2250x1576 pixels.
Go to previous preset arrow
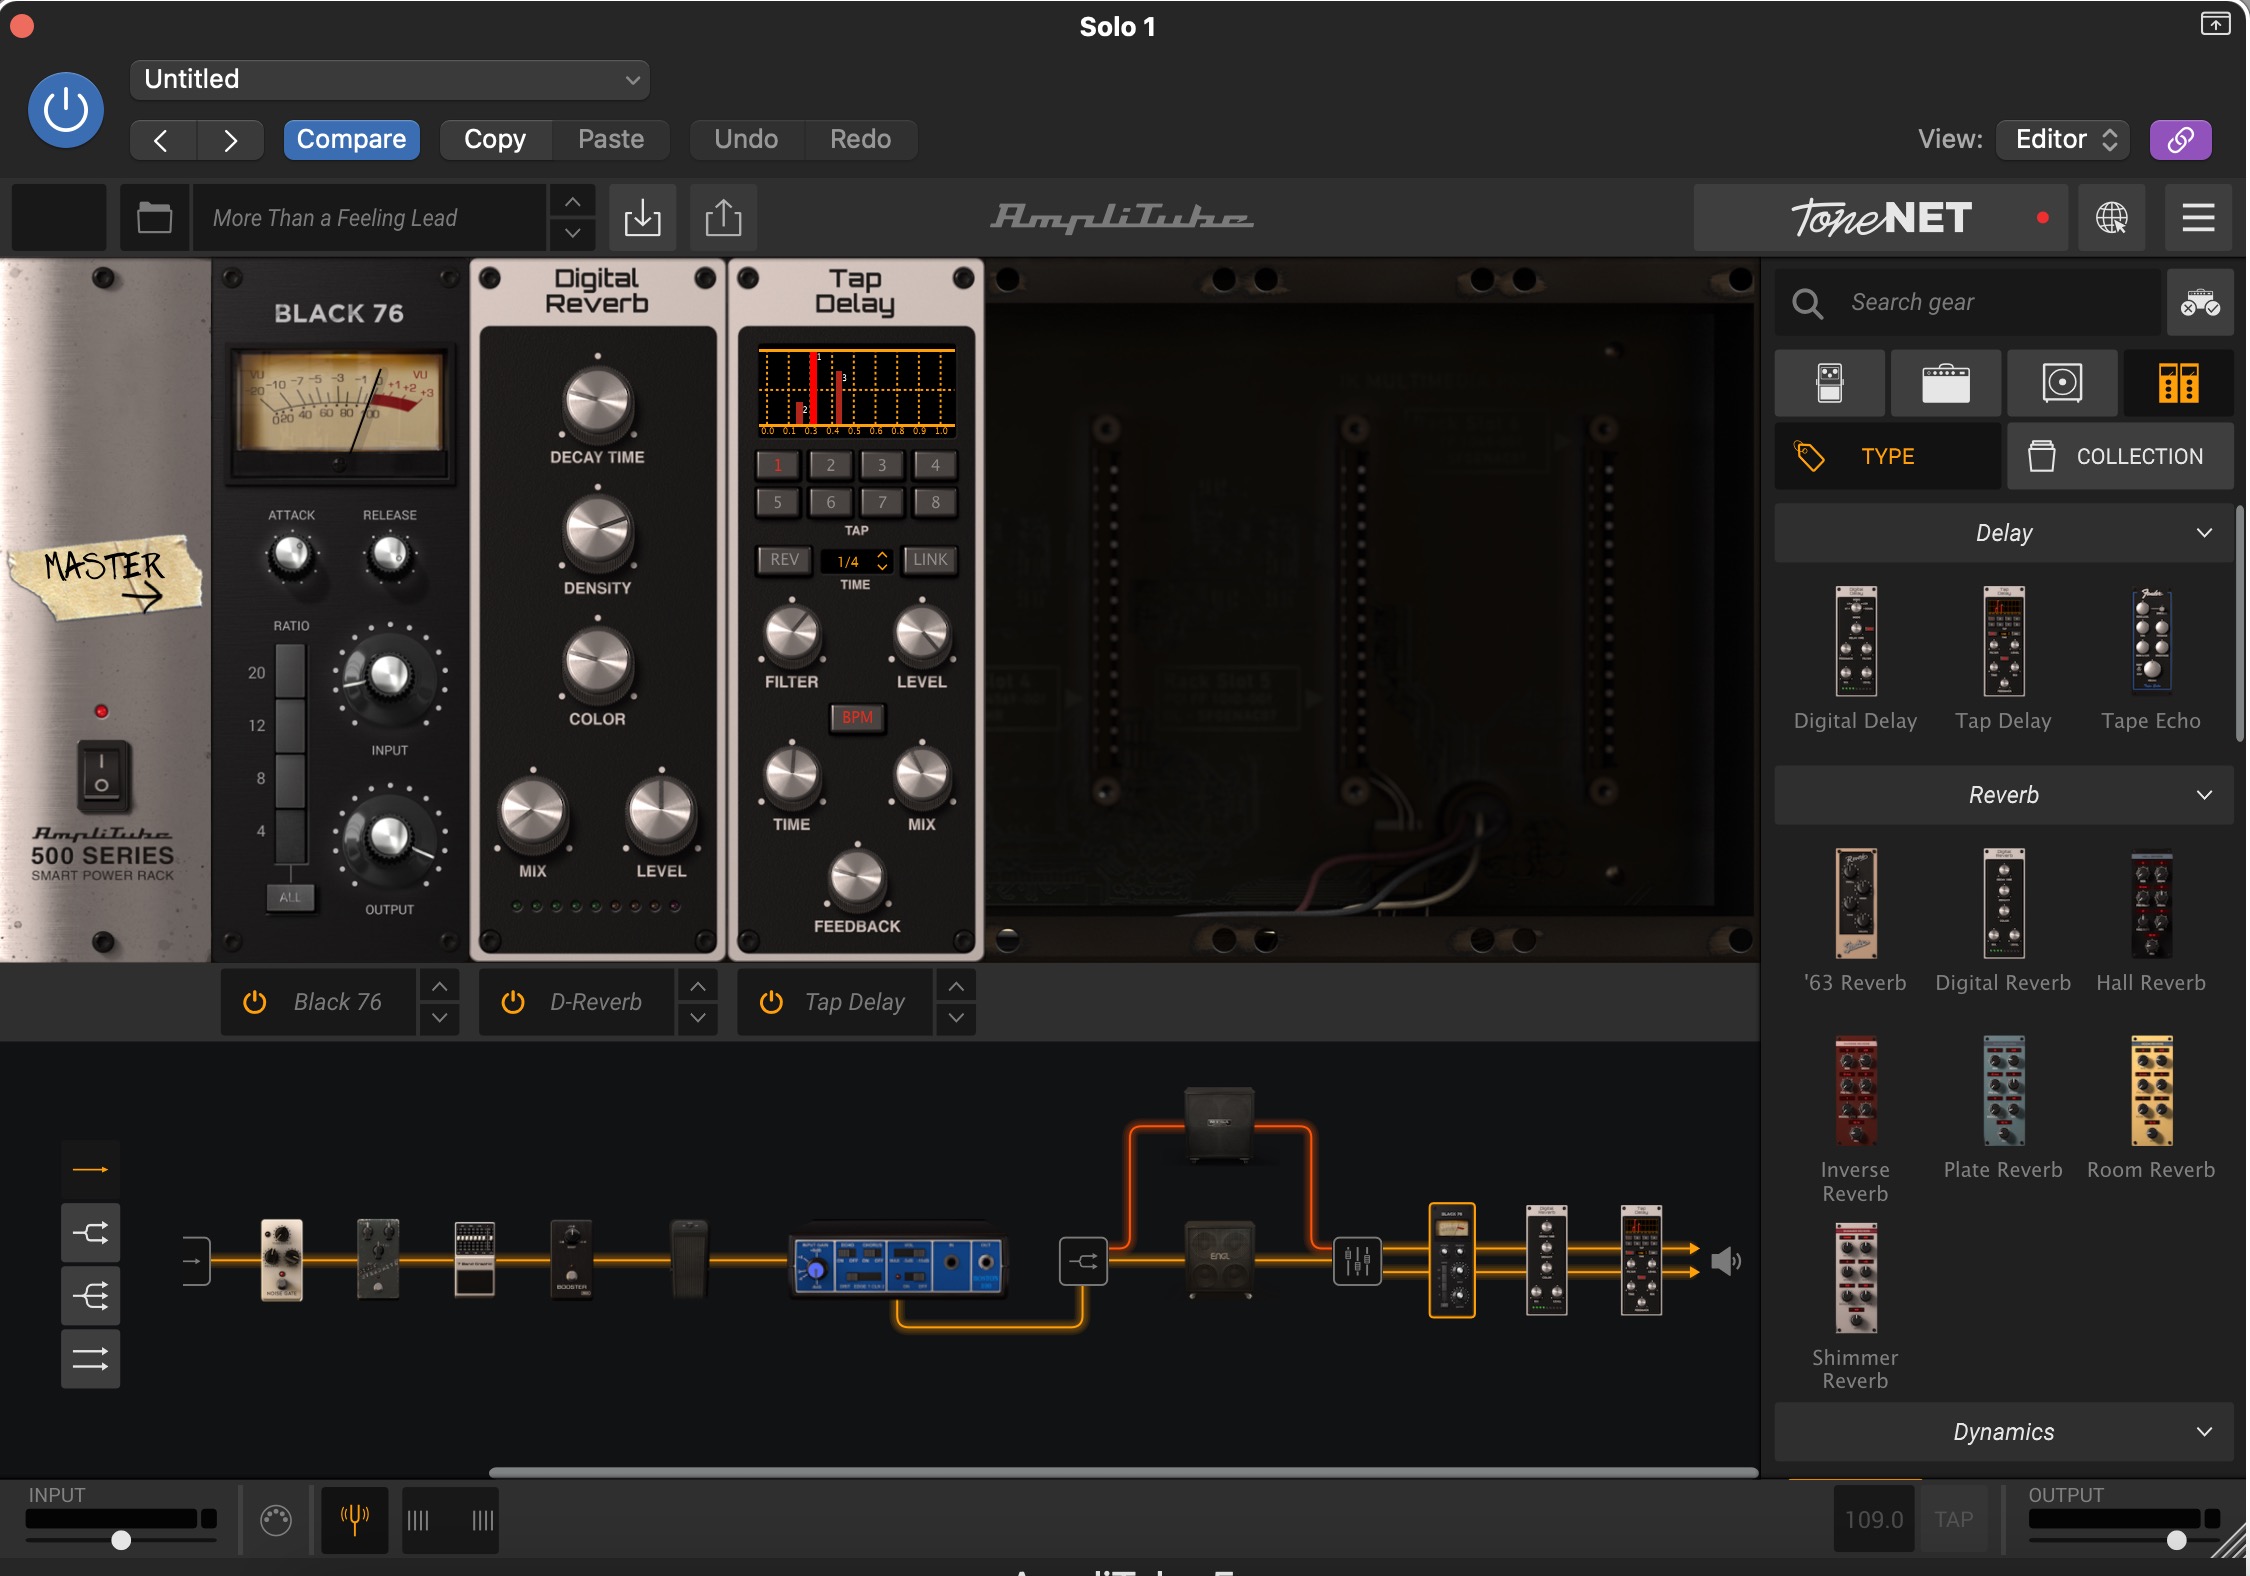(x=162, y=140)
